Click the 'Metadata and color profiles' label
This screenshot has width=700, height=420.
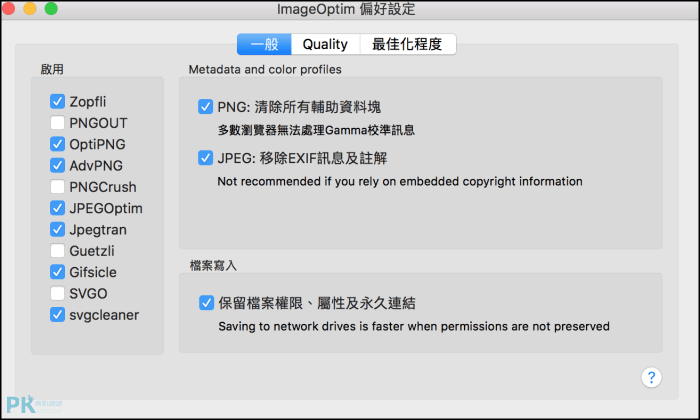[x=265, y=70]
